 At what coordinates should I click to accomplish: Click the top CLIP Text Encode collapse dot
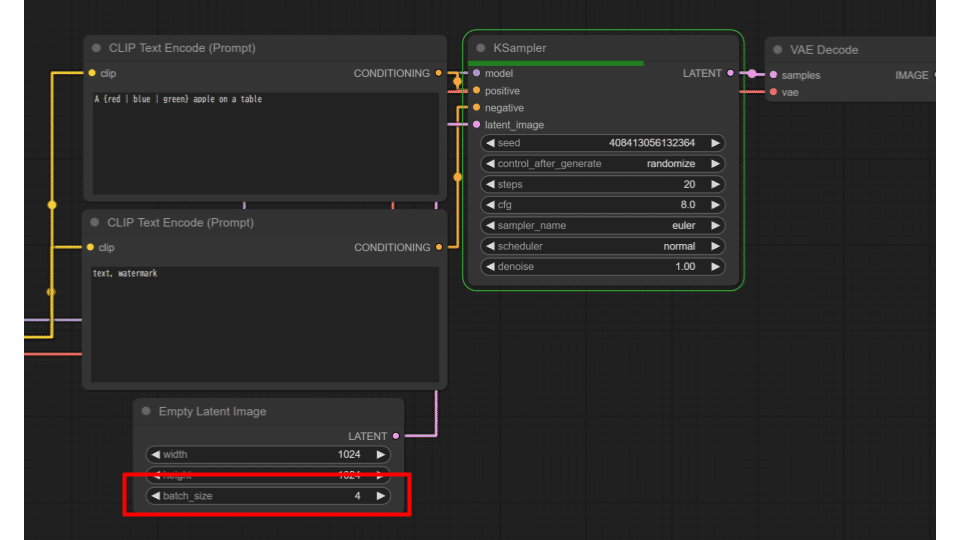click(x=96, y=48)
